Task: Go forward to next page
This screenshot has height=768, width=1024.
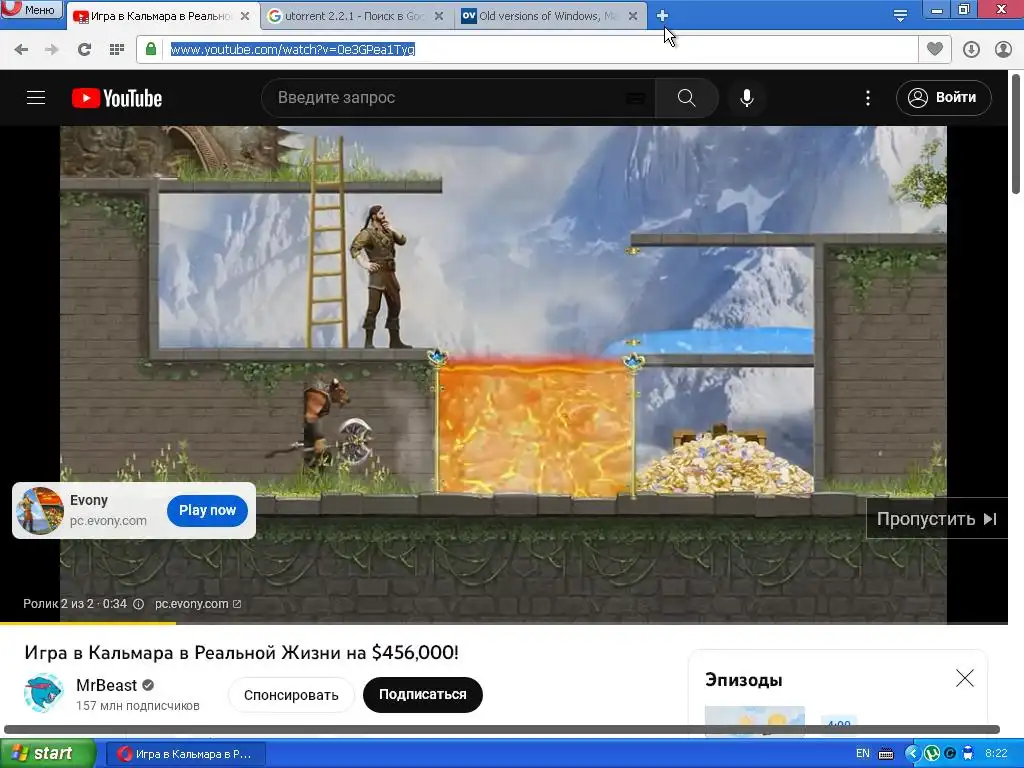Action: (x=52, y=49)
